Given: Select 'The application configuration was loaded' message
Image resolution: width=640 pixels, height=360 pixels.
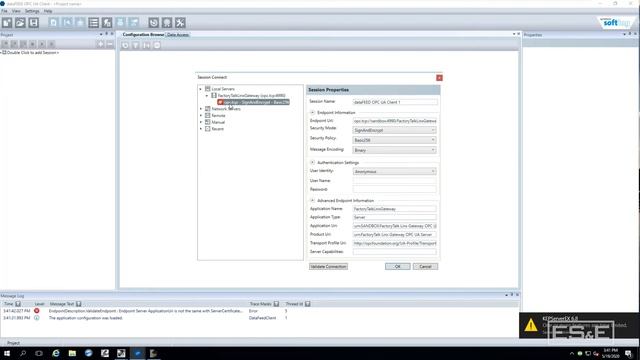Looking at the screenshot, I should (x=86, y=318).
